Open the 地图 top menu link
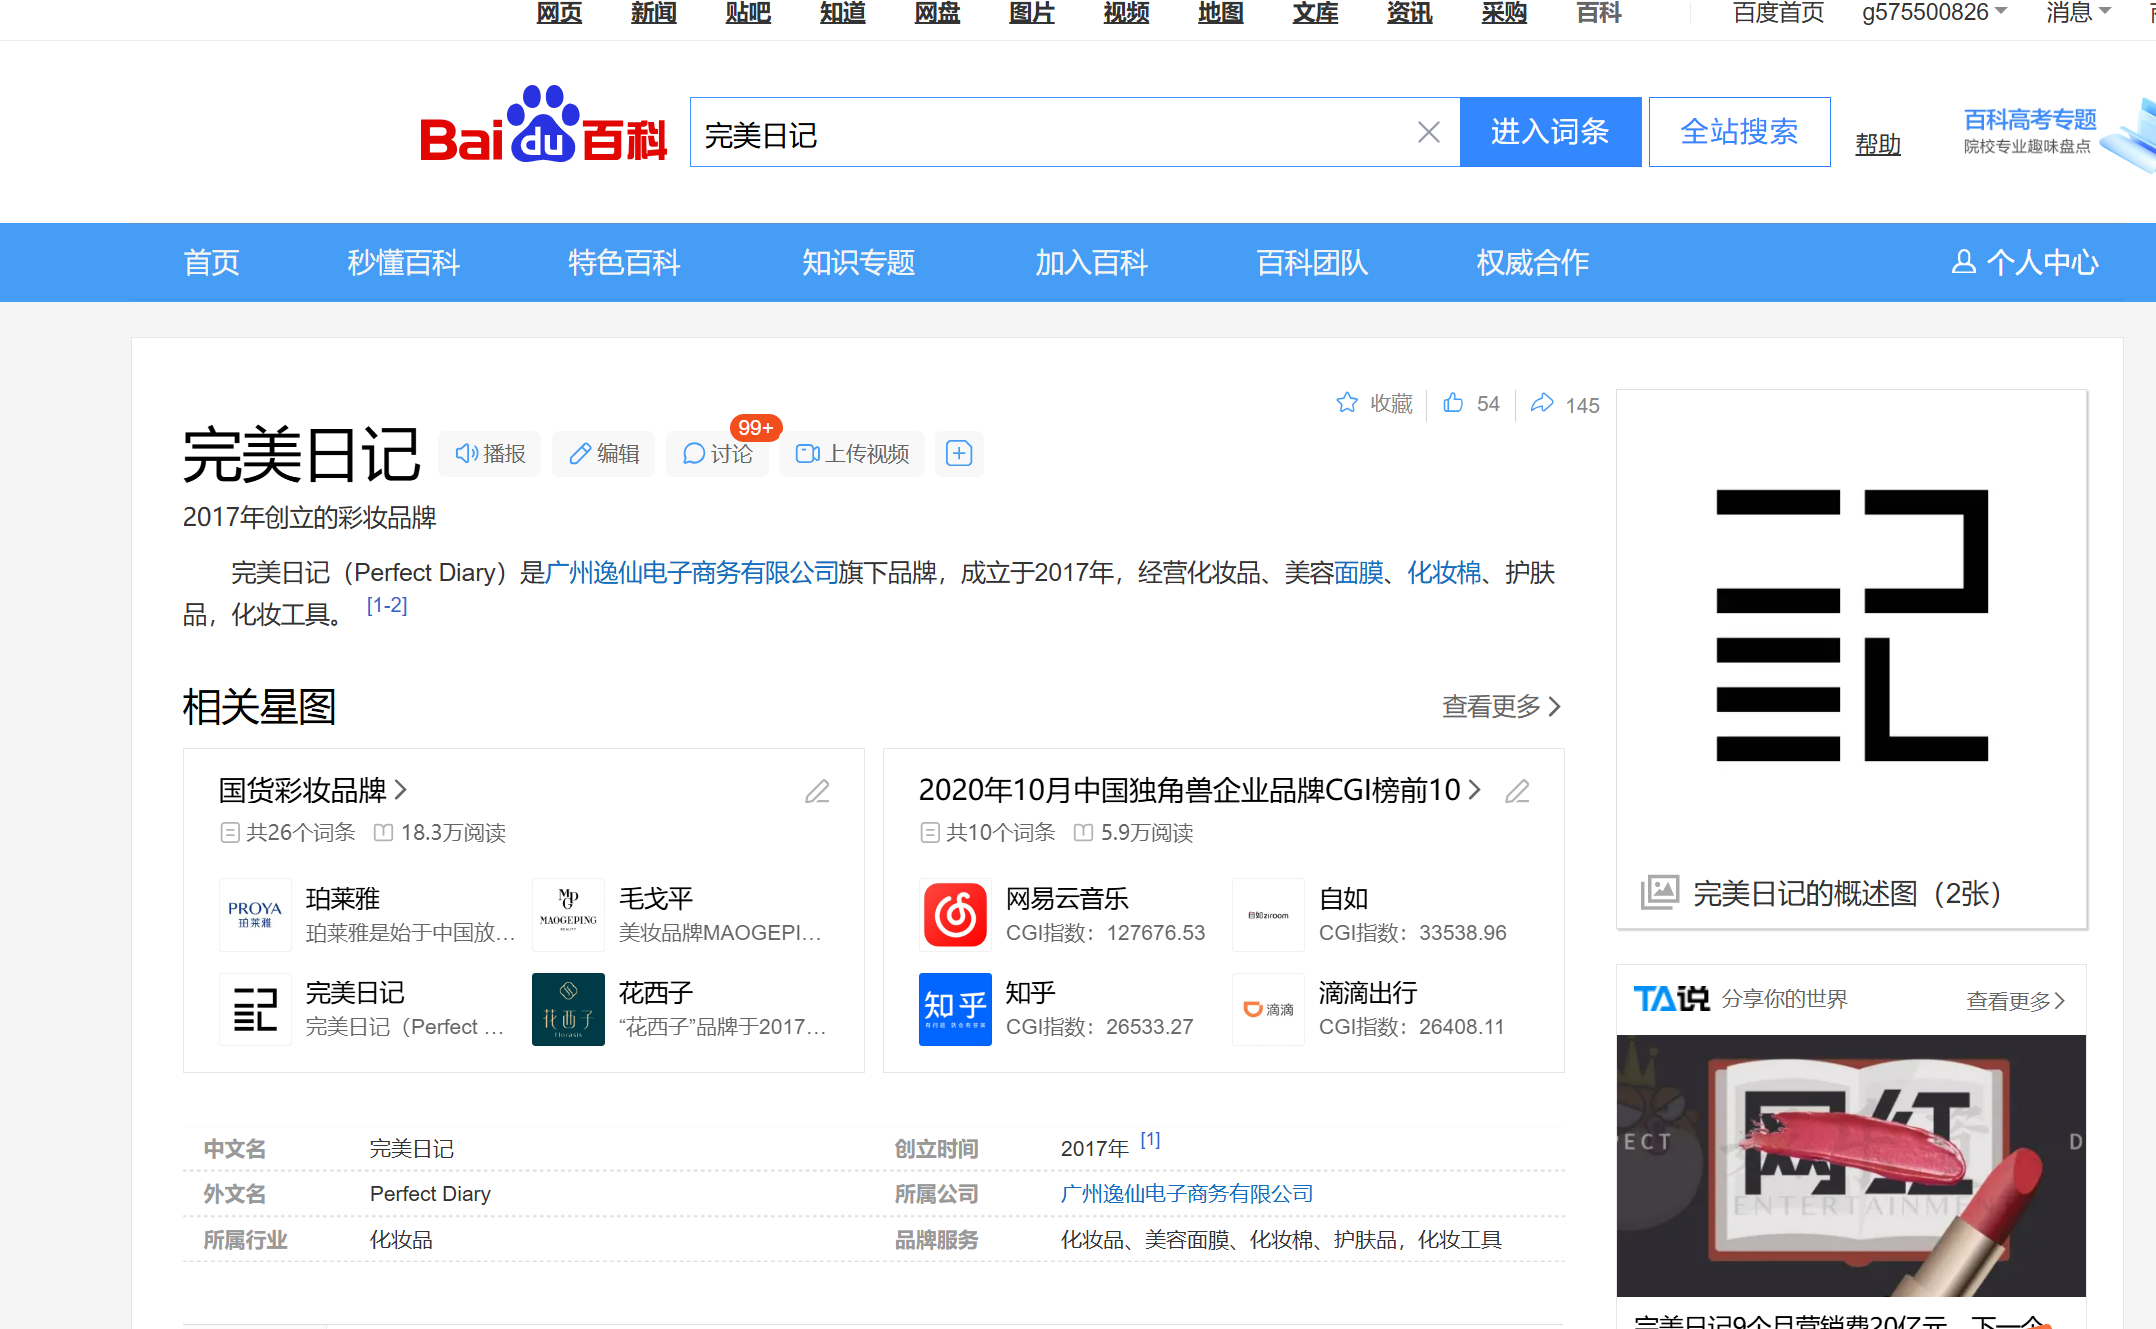This screenshot has width=2156, height=1329. pyautogui.click(x=1221, y=13)
